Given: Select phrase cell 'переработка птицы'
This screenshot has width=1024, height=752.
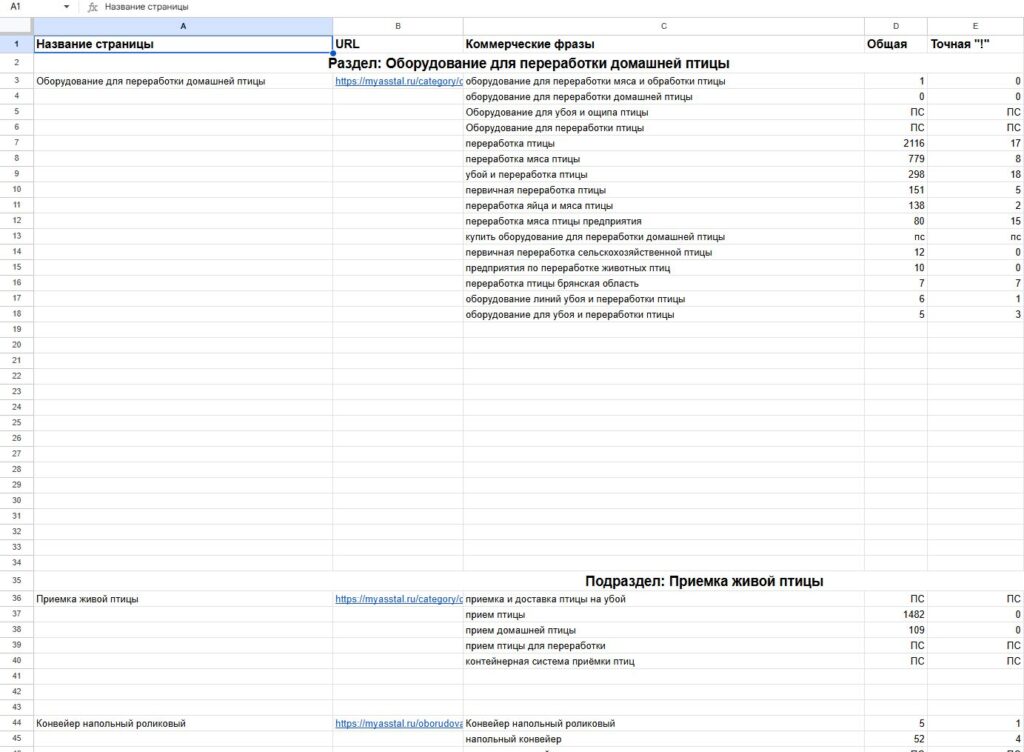Looking at the screenshot, I should coord(664,144).
